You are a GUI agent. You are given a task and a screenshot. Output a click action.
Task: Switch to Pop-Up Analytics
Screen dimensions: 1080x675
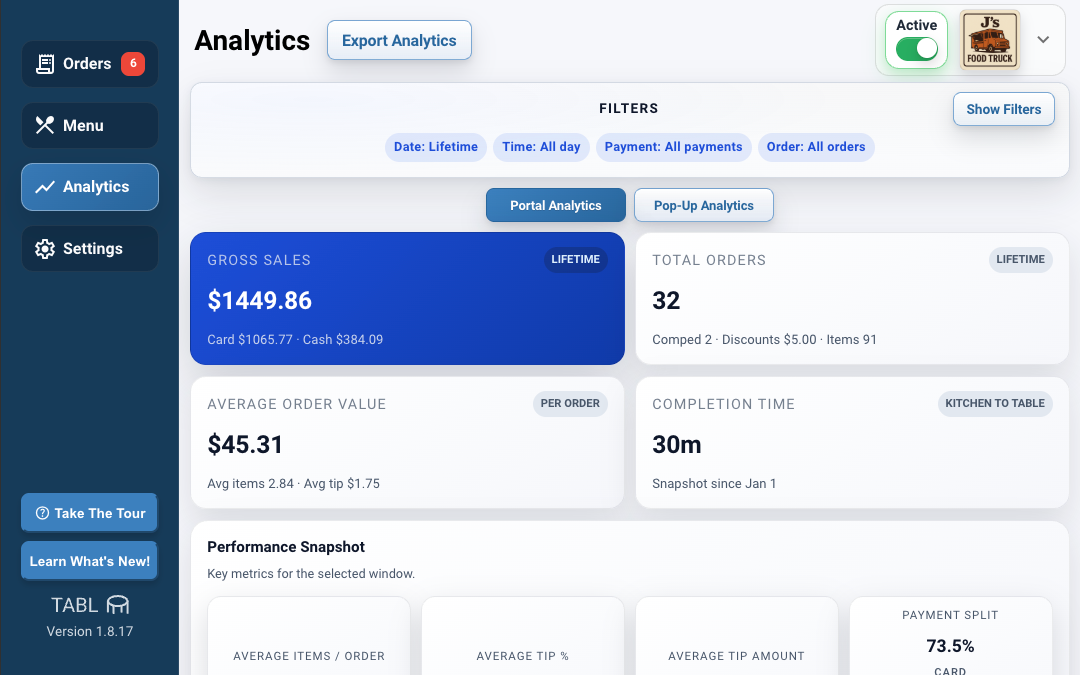703,205
